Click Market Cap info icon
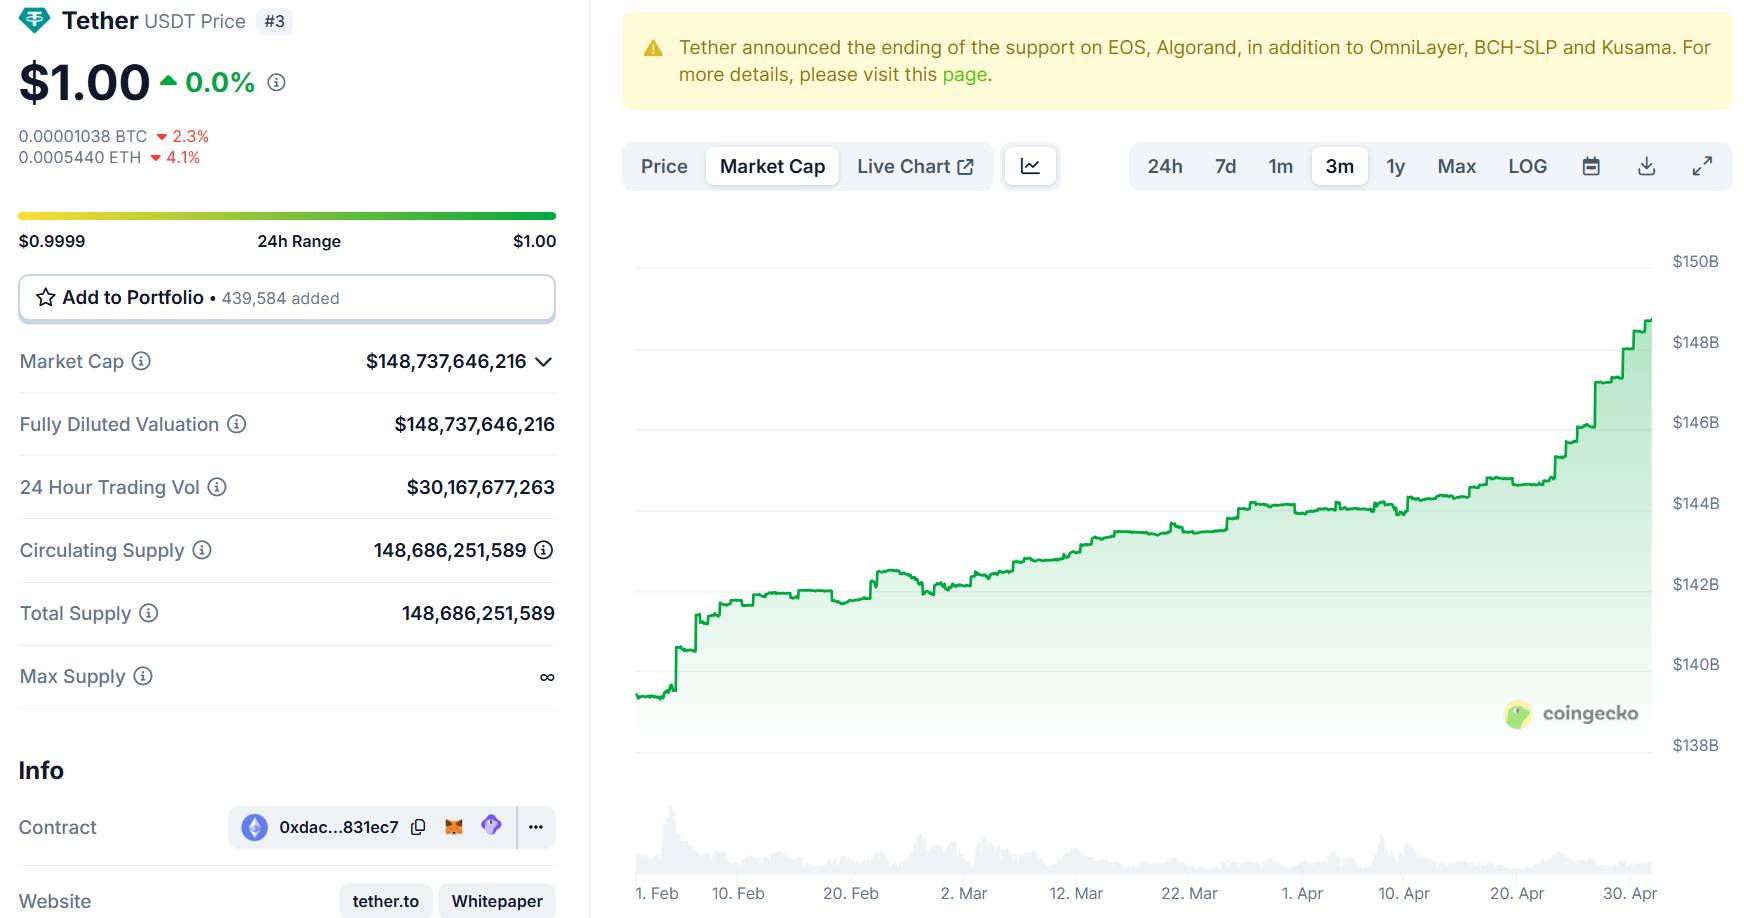The image size is (1744, 918). (x=142, y=361)
